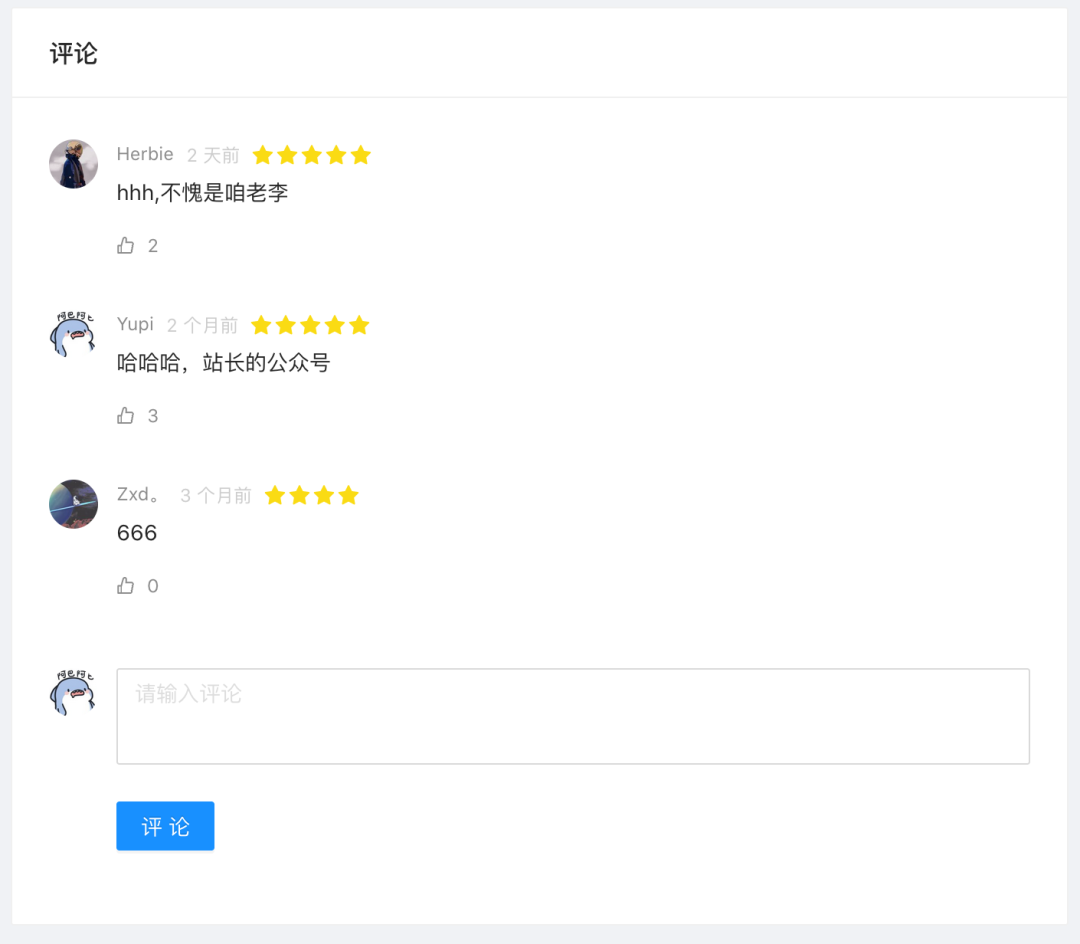Click the "2 天前" timestamp
Viewport: 1080px width, 944px height.
pos(213,155)
